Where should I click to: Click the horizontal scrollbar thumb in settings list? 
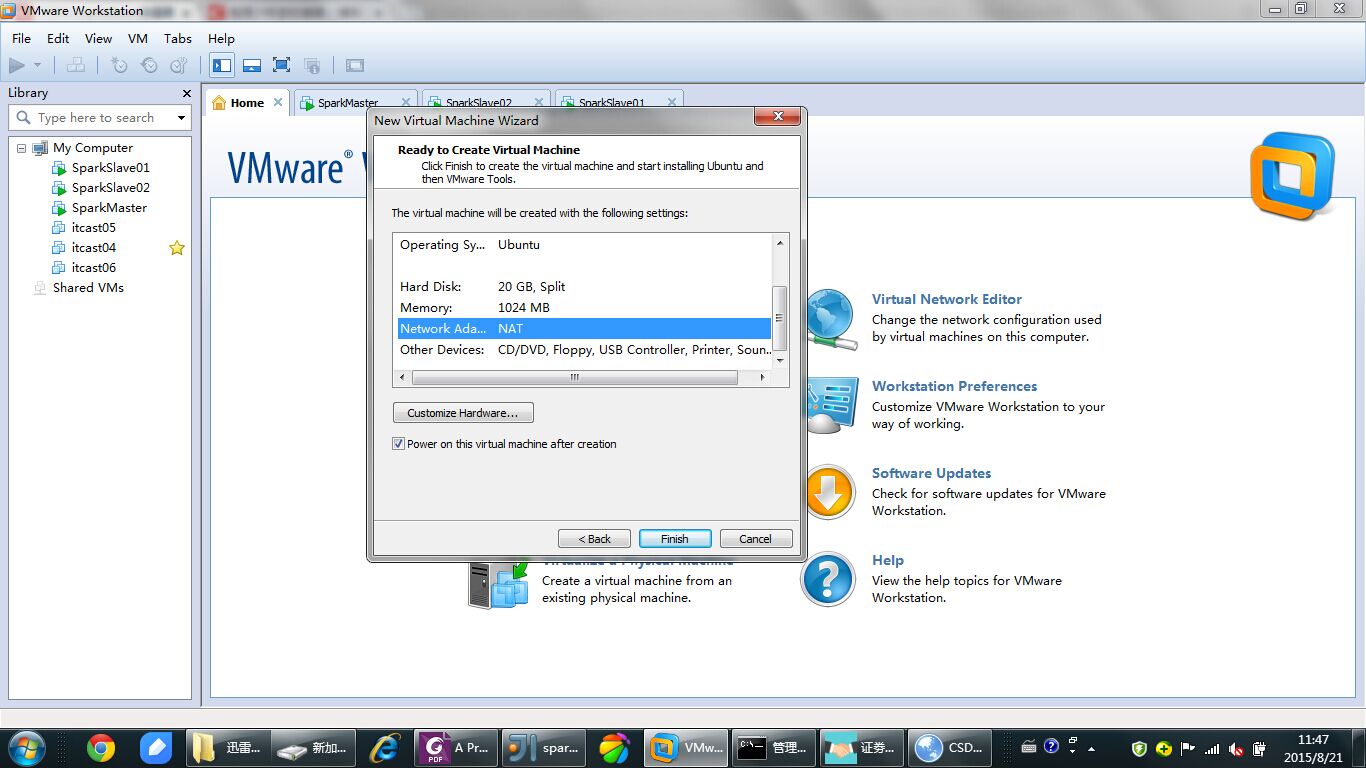click(x=574, y=378)
